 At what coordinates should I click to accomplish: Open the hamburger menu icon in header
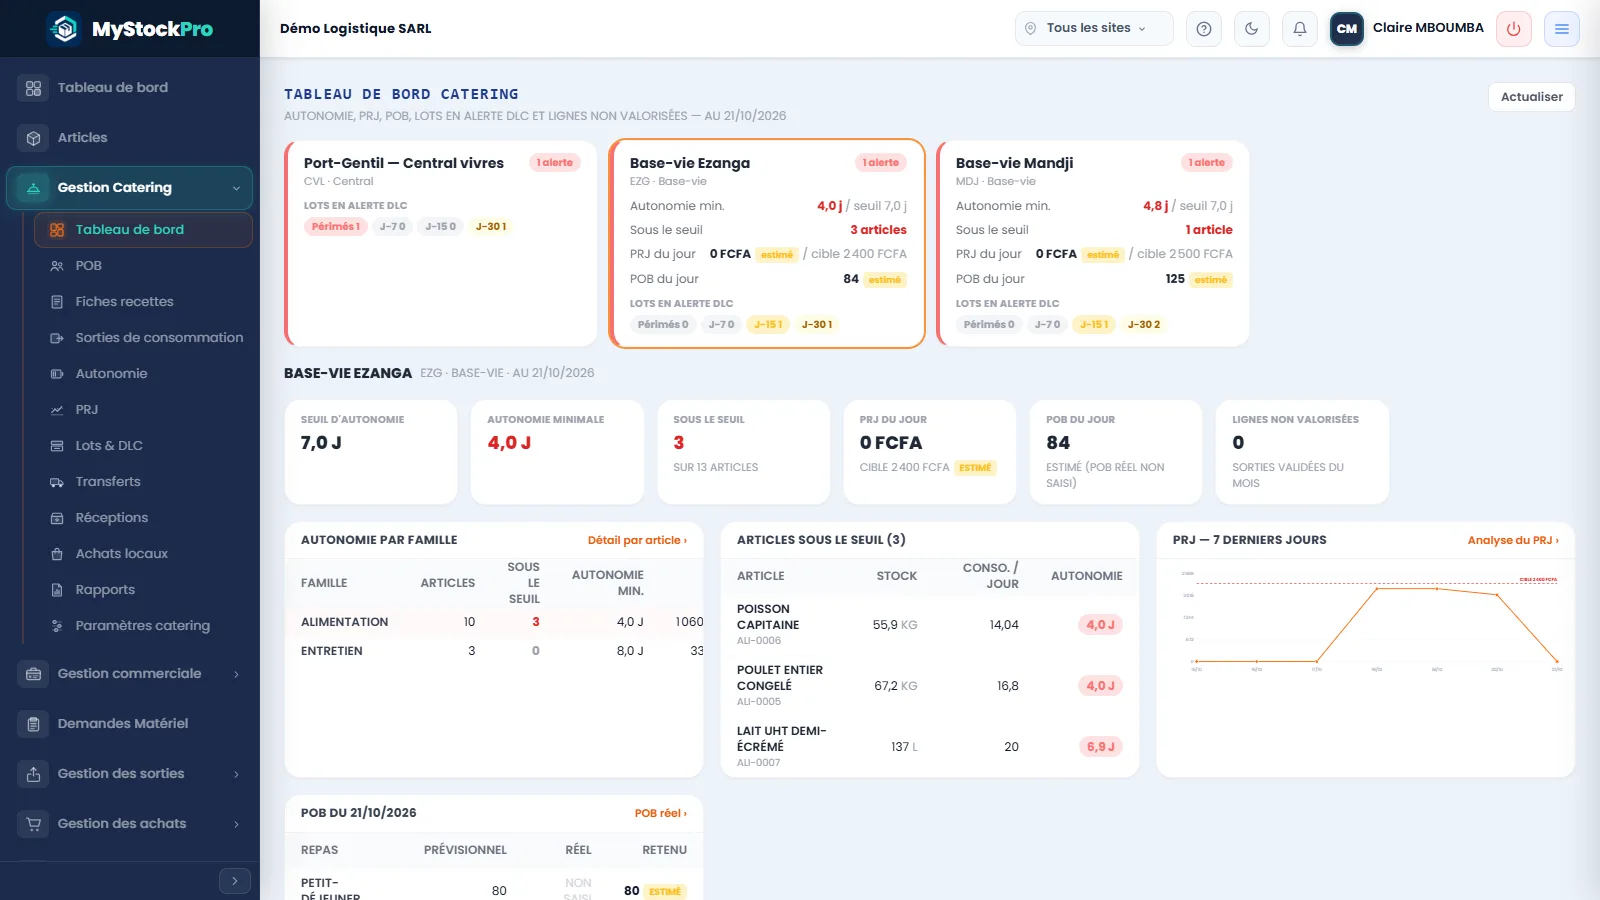(x=1562, y=29)
